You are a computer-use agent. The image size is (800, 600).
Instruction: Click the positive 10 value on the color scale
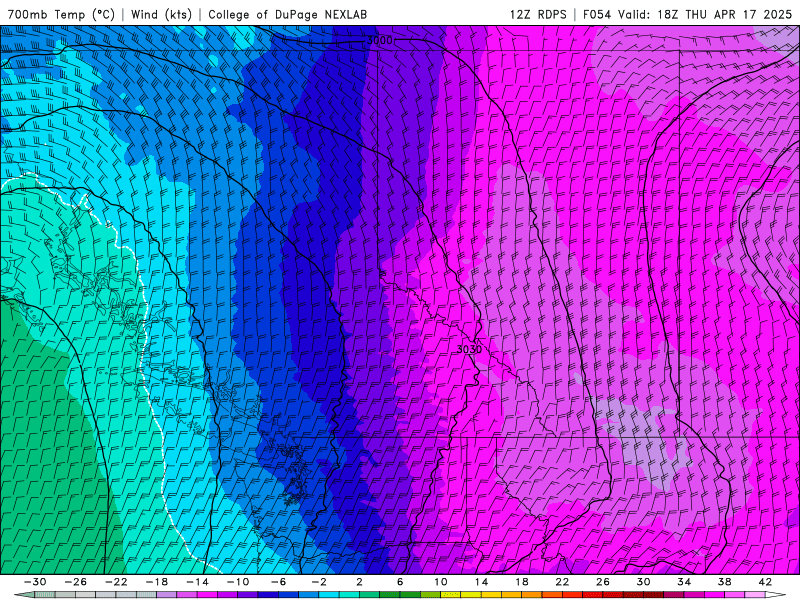(x=441, y=582)
